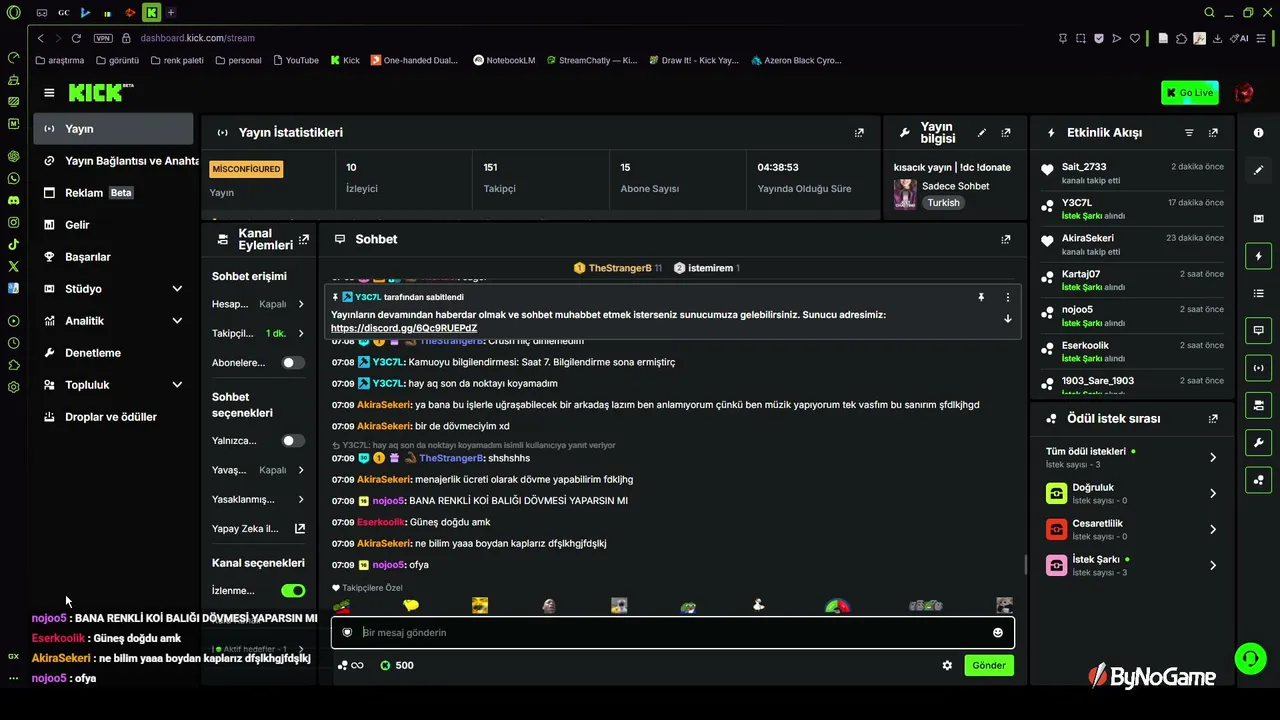Open pinned message options menu
Screen dimensions: 1280x720
click(1007, 297)
